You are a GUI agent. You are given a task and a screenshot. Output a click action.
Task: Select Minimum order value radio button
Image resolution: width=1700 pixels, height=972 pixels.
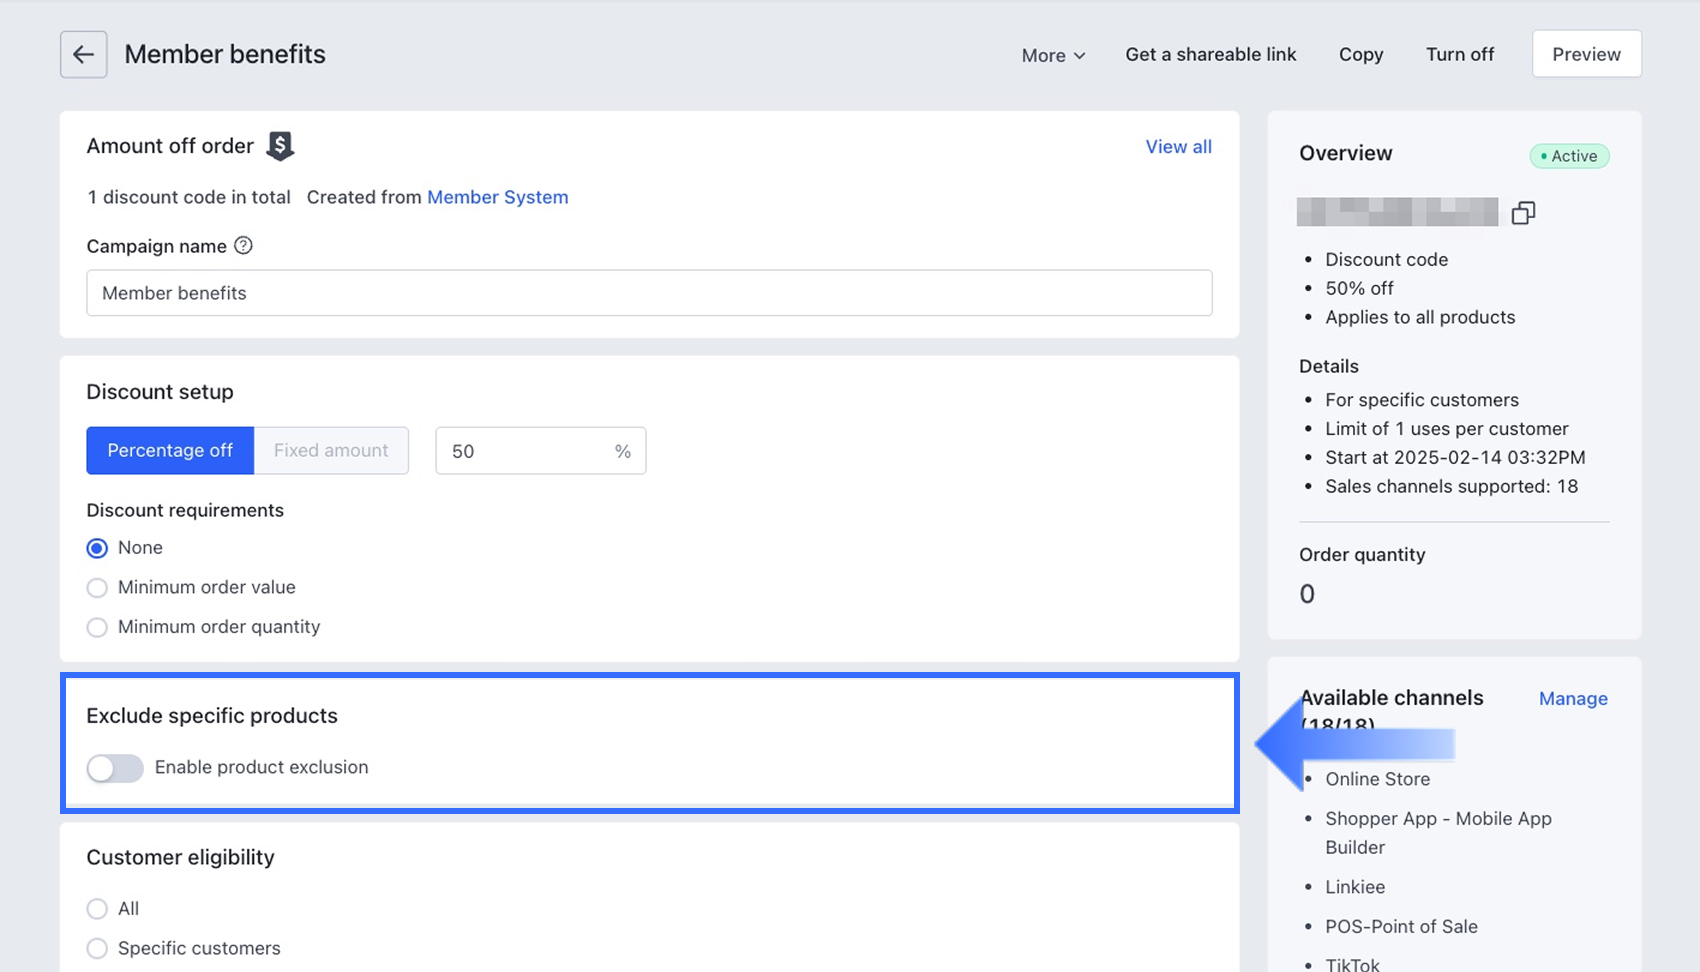pos(97,588)
